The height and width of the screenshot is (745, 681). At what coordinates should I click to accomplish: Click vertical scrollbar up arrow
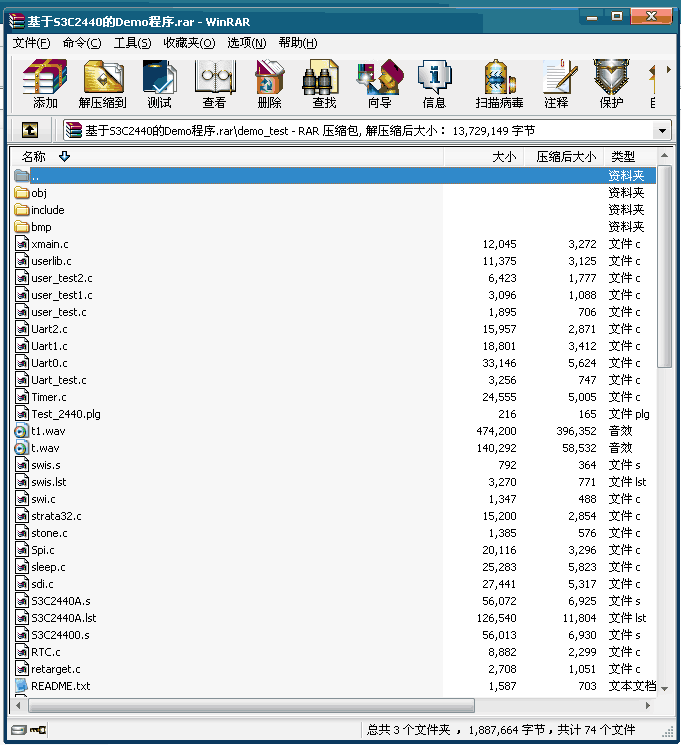[664, 155]
